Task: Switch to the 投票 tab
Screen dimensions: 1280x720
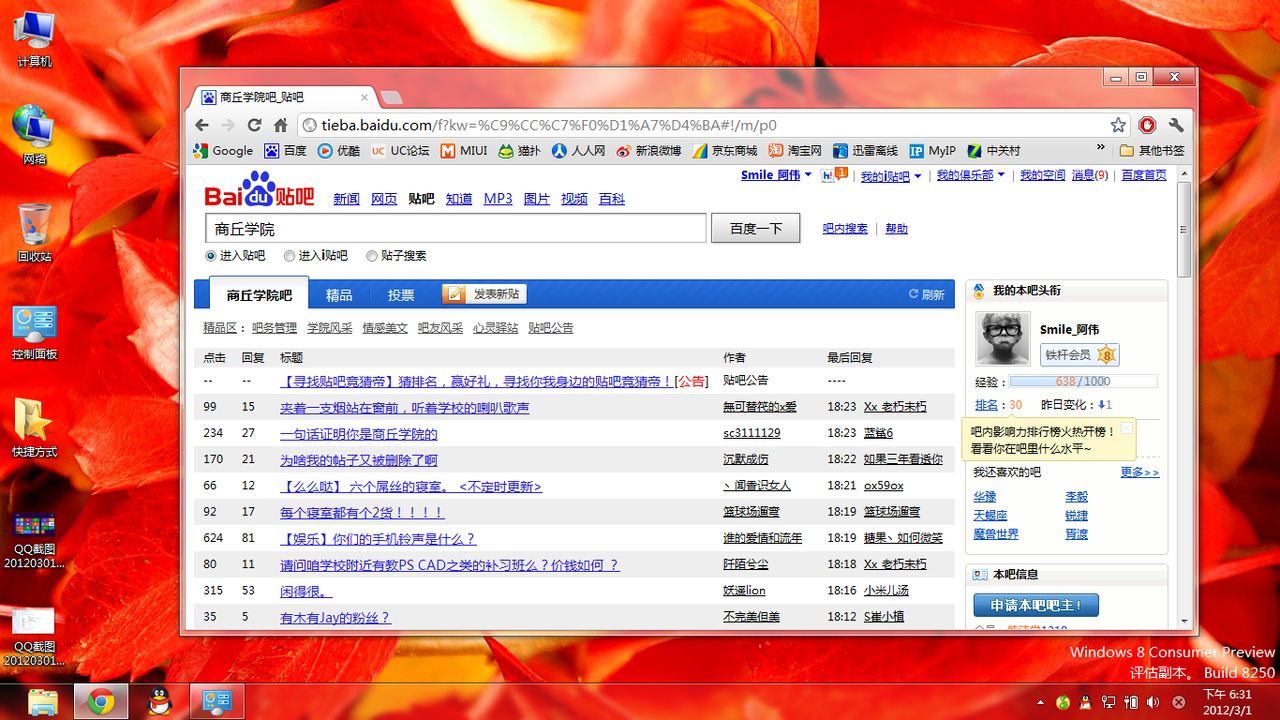Action: coord(401,295)
